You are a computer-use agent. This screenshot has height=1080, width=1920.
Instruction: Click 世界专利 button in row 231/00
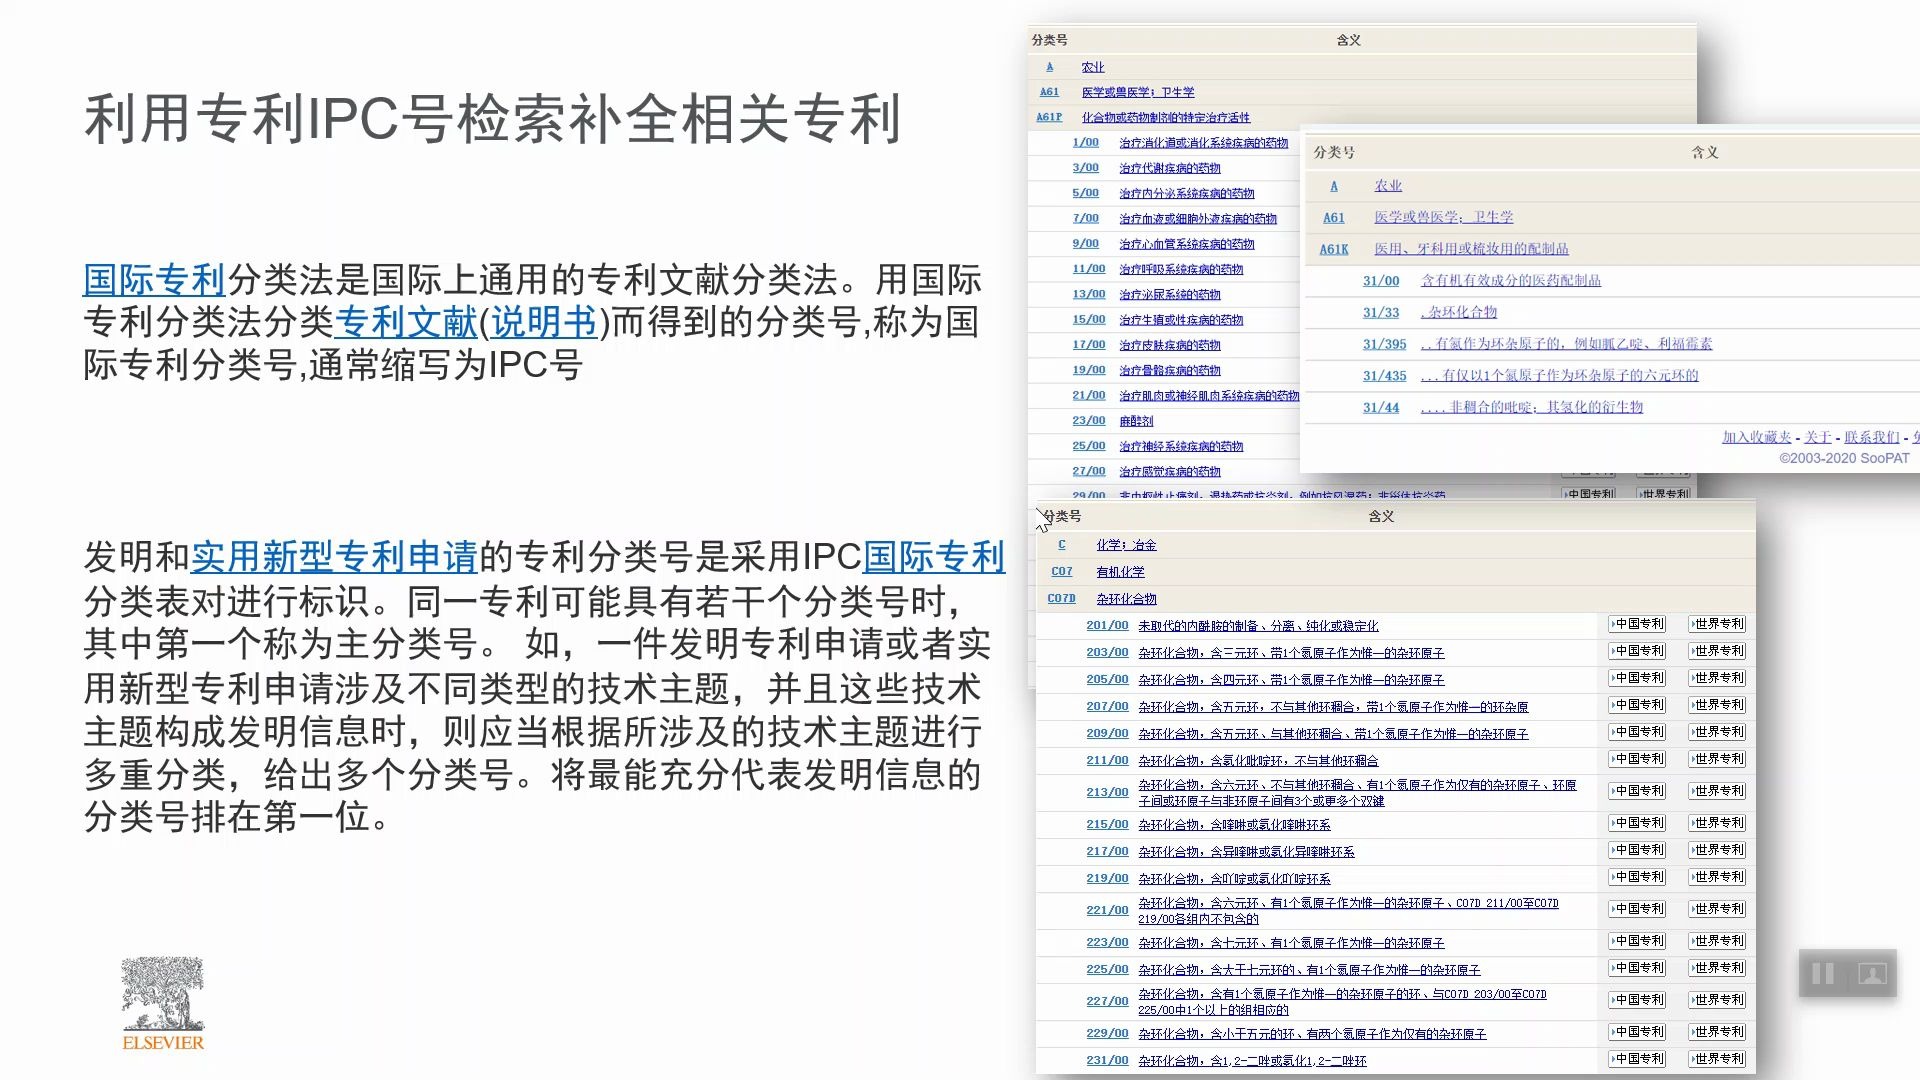1717,1059
